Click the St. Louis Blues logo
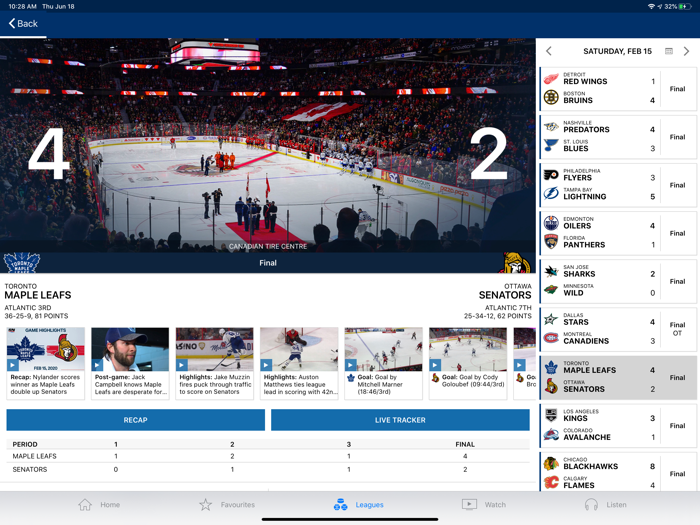The width and height of the screenshot is (700, 525). point(551,146)
